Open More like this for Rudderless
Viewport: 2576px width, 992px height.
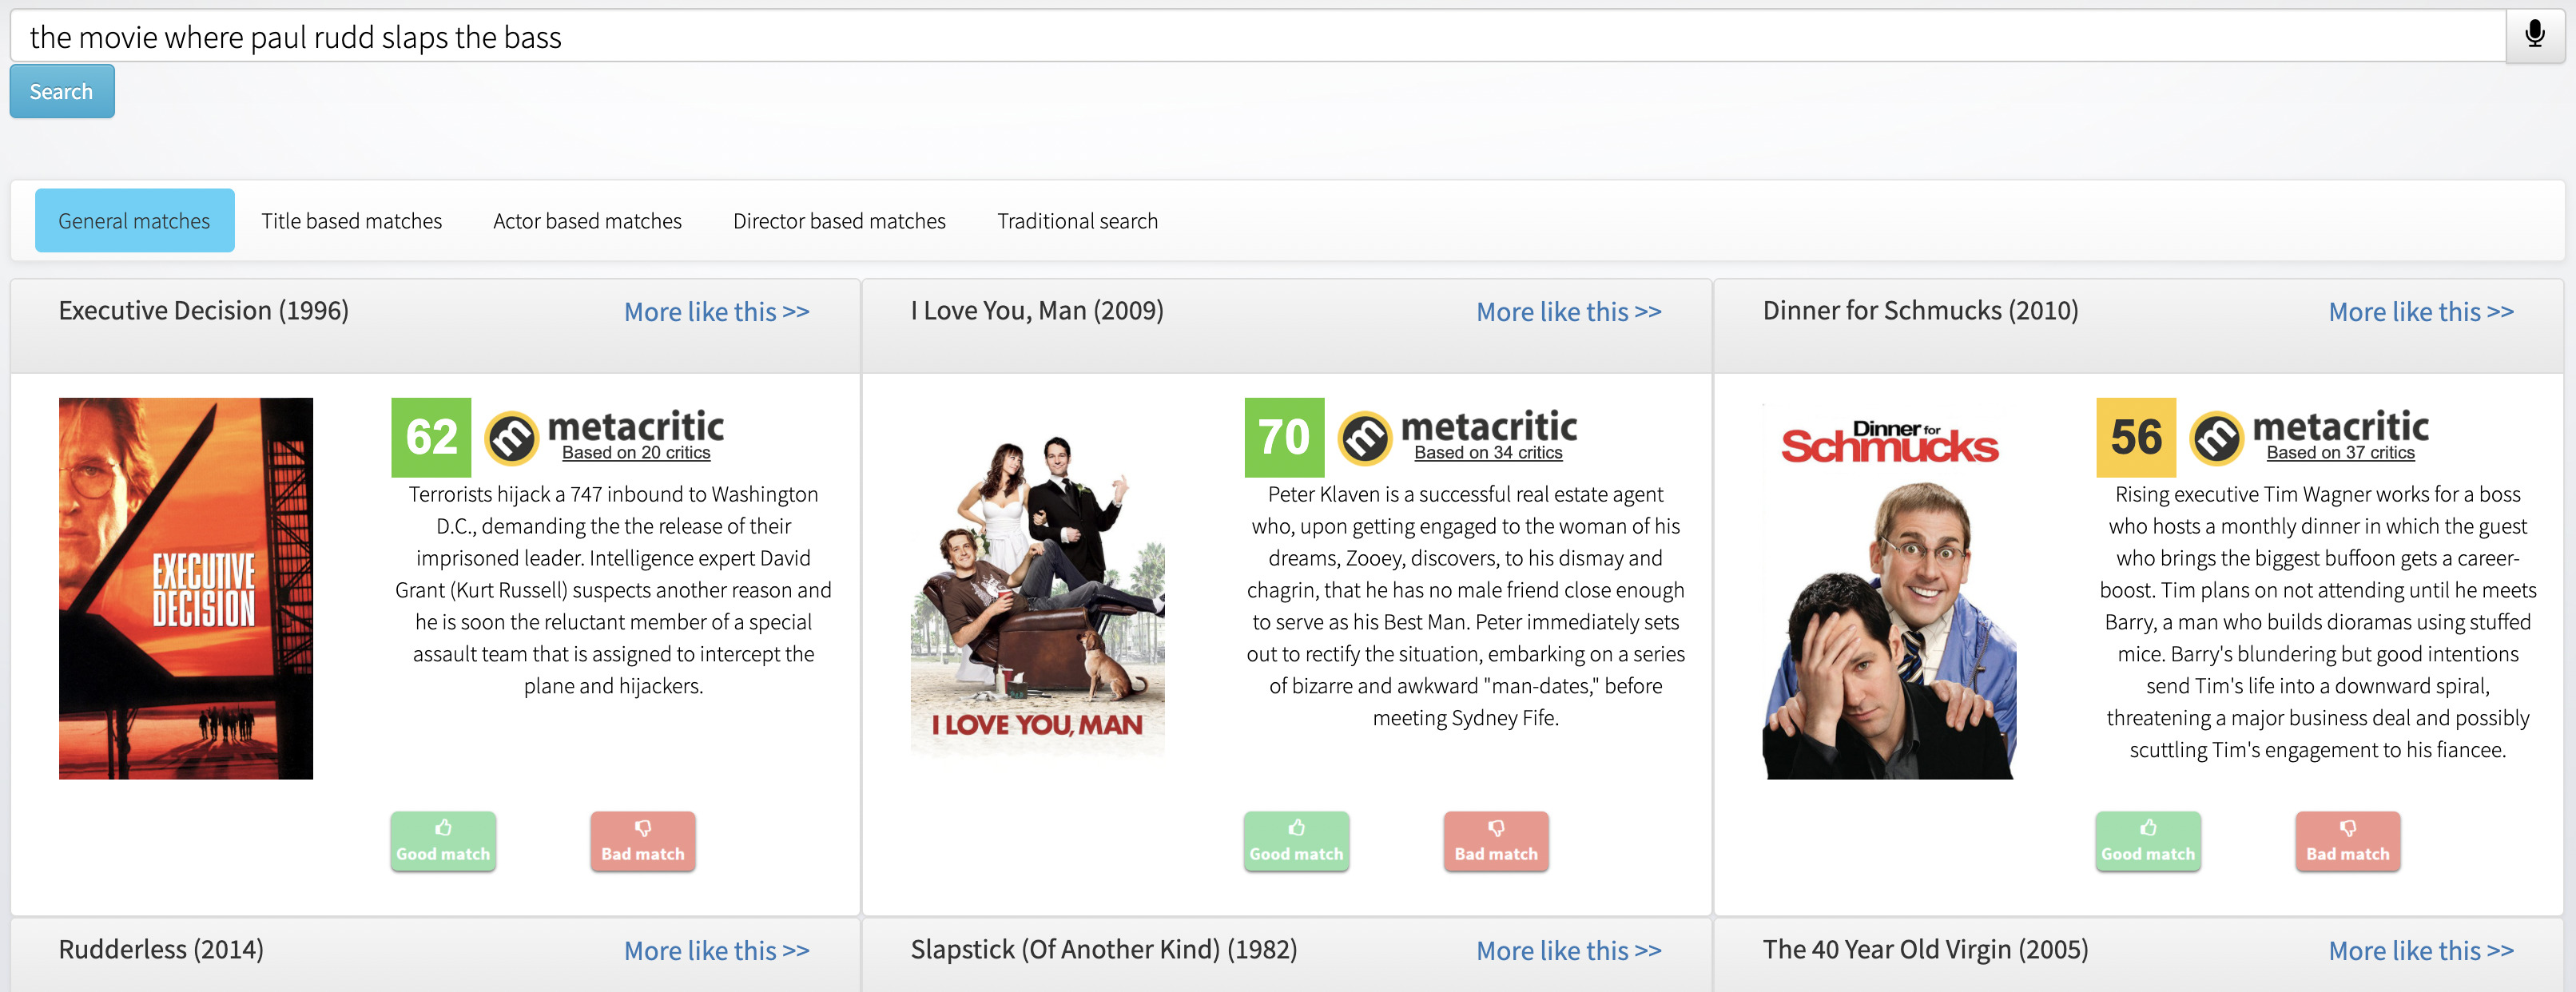coord(716,950)
